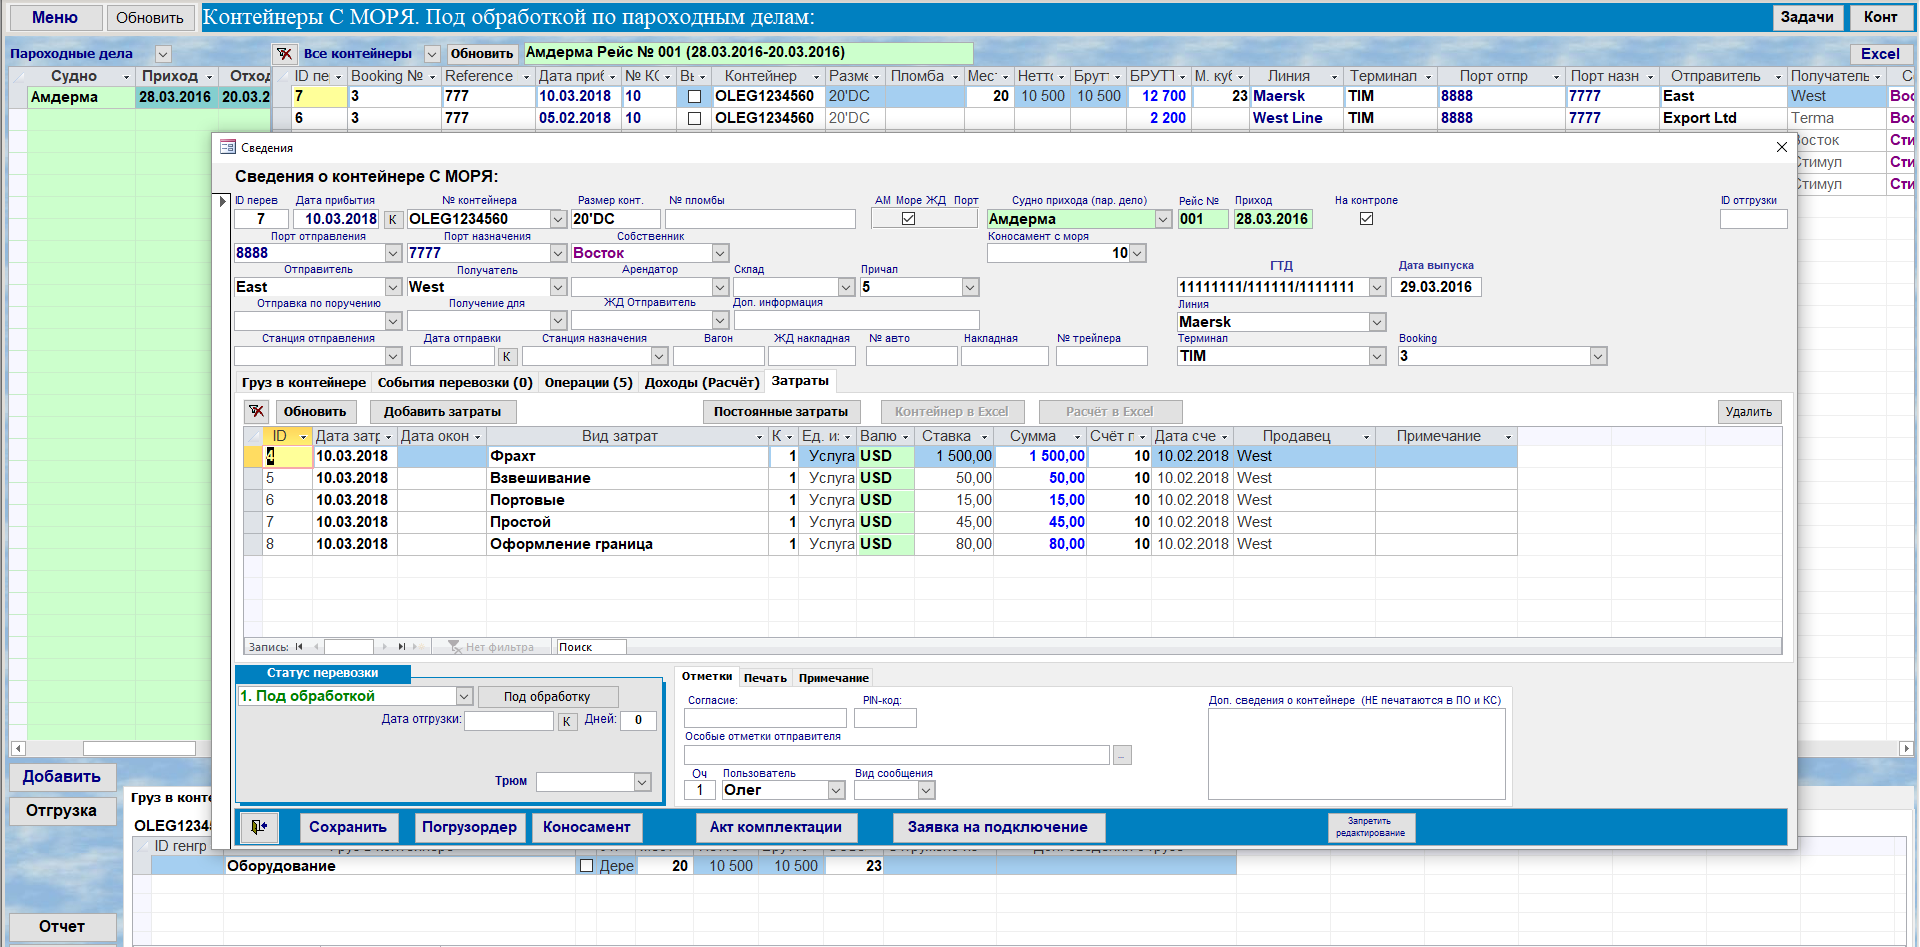The image size is (1920, 947).
Task: Open the Печать tab
Action: [765, 678]
